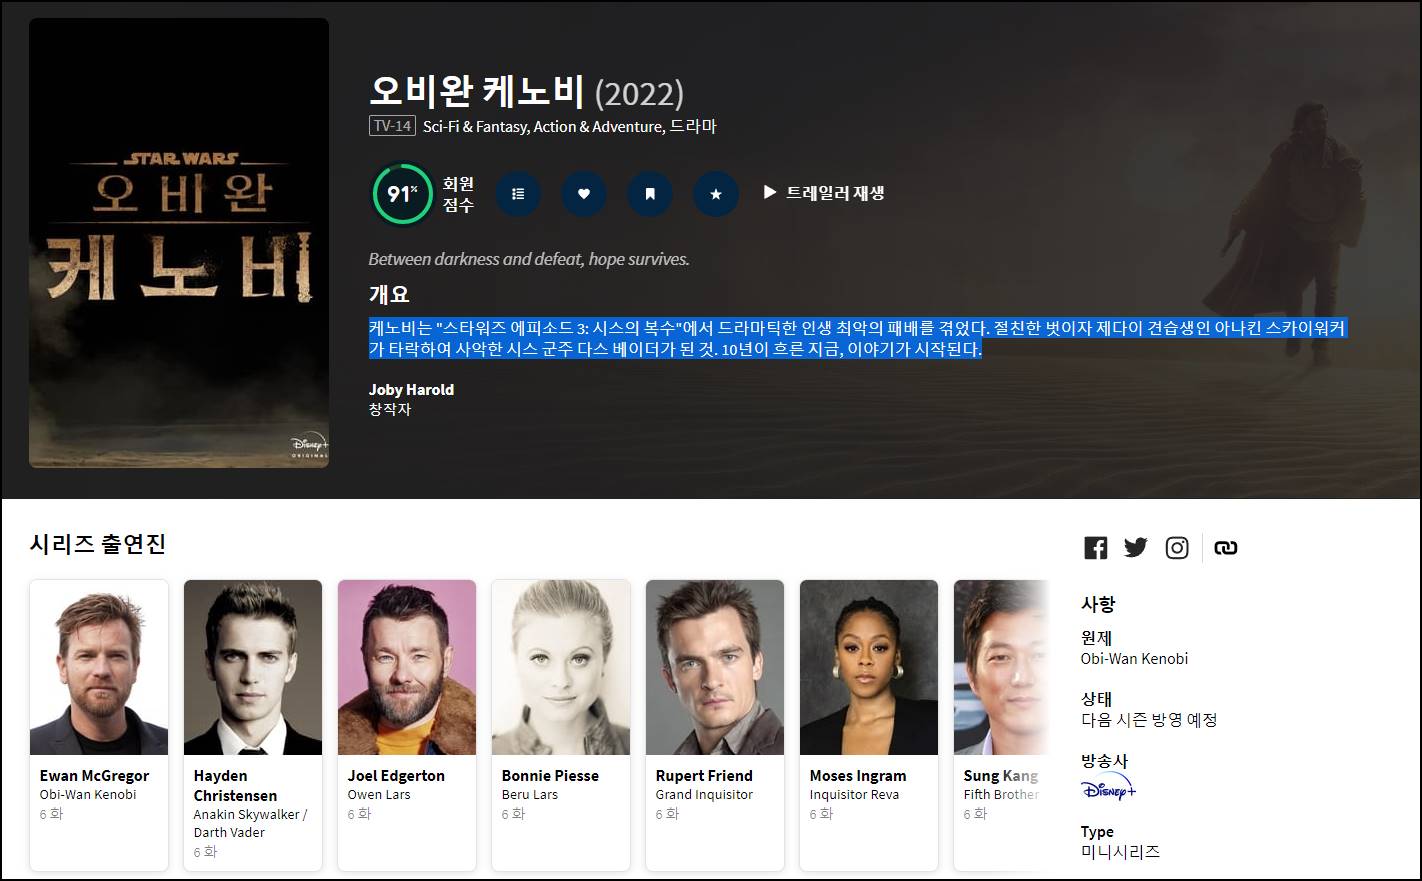Open the 오비완 케노비 title link
1422x881 pixels.
[477, 91]
